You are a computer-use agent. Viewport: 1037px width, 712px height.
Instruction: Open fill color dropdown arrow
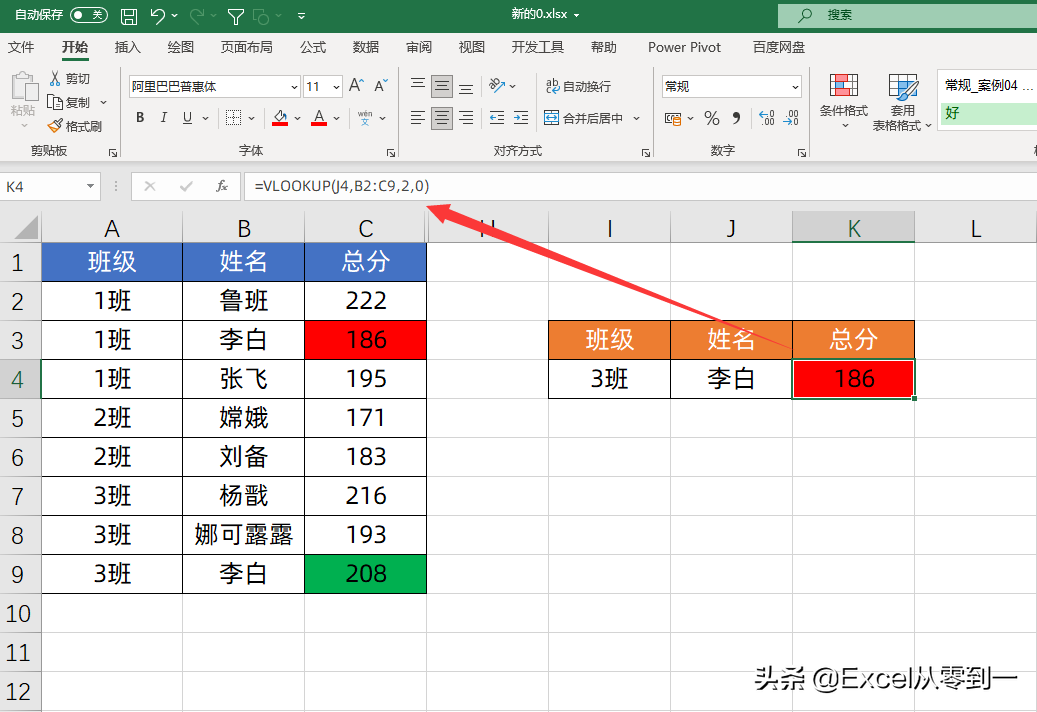298,118
